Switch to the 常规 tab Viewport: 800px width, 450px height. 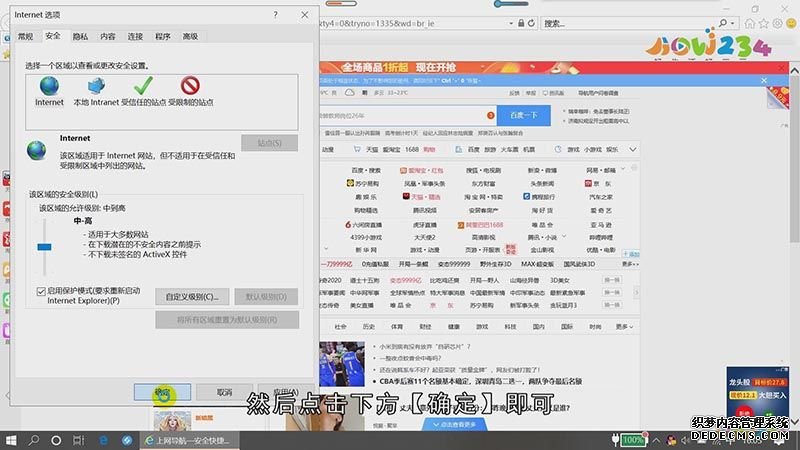click(26, 36)
